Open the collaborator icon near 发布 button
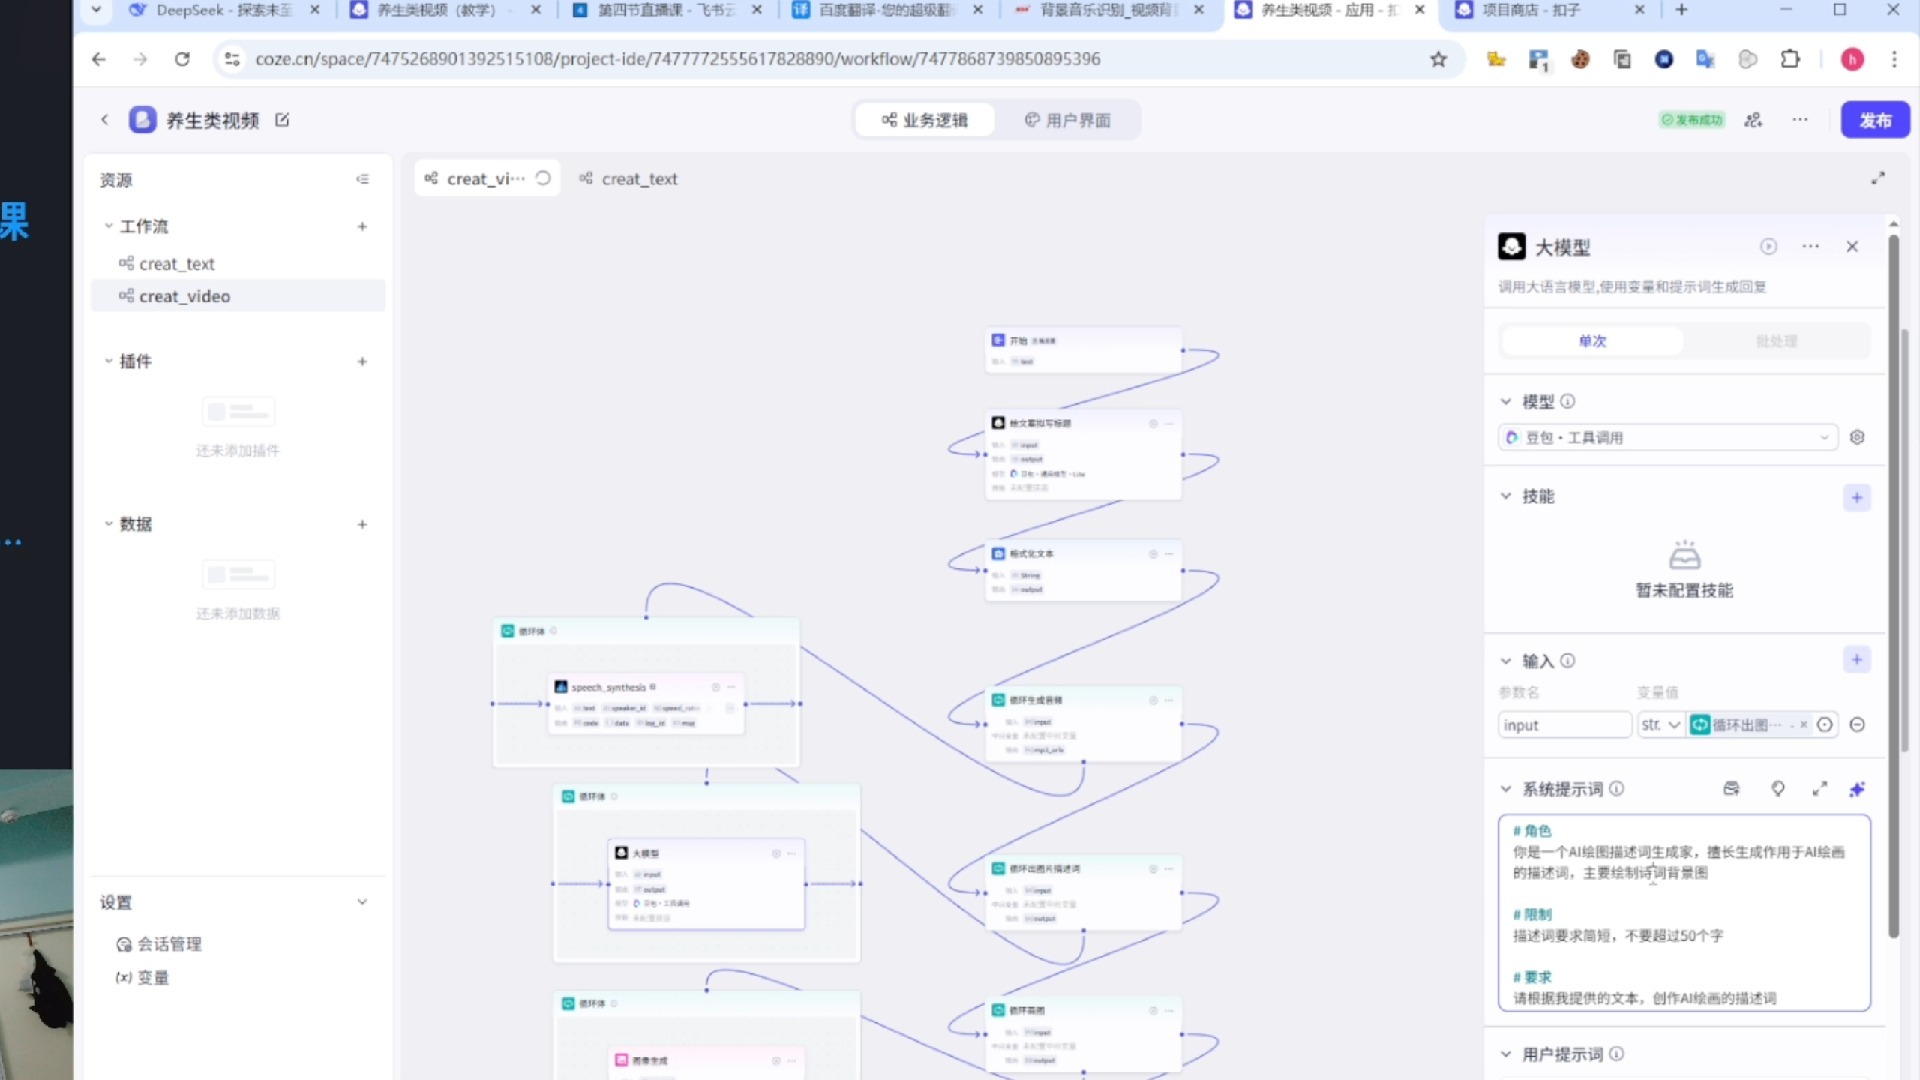This screenshot has height=1080, width=1920. click(x=1752, y=119)
